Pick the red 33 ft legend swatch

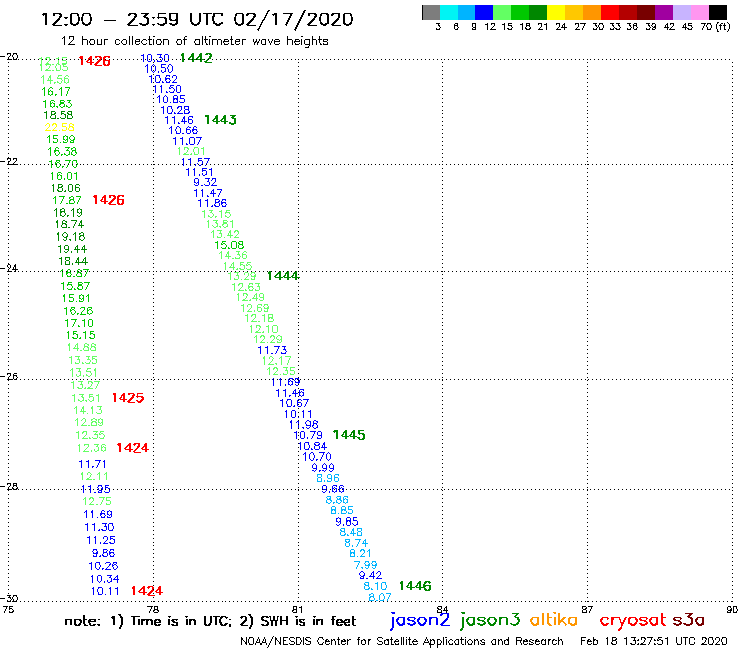(x=610, y=12)
